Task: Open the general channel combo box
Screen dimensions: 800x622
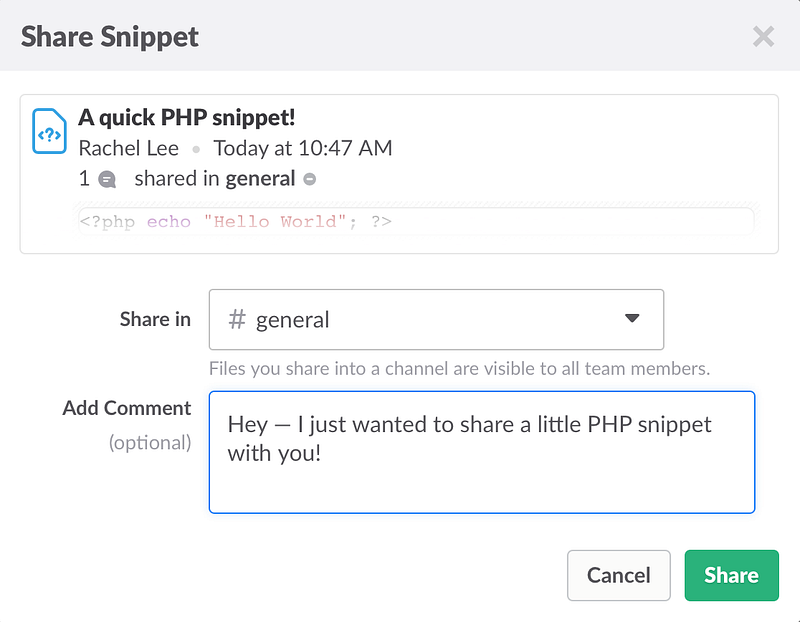Action: pos(436,320)
